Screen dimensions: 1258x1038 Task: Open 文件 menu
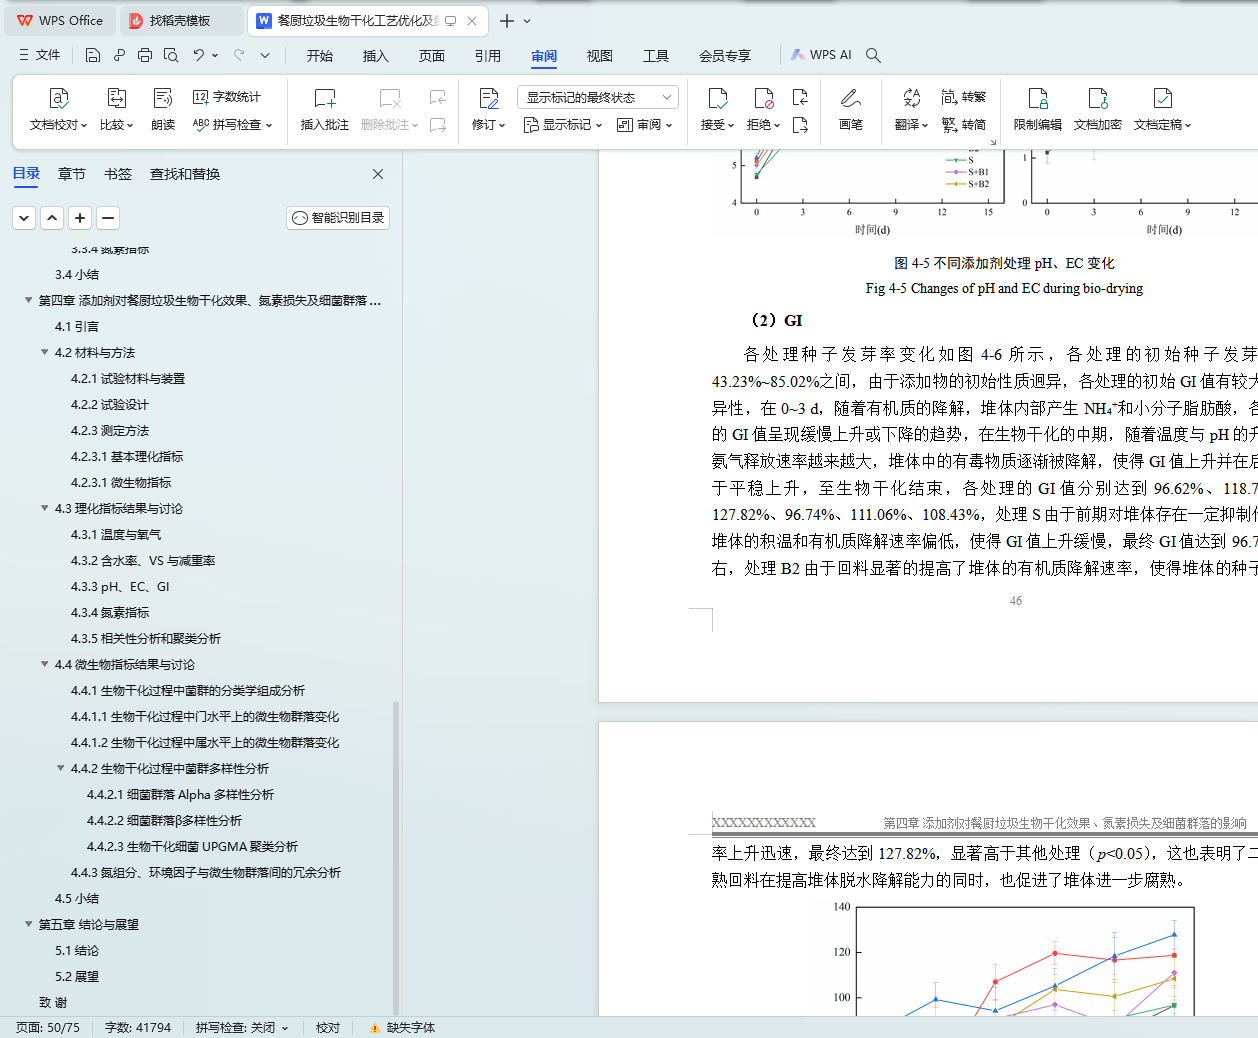point(40,55)
